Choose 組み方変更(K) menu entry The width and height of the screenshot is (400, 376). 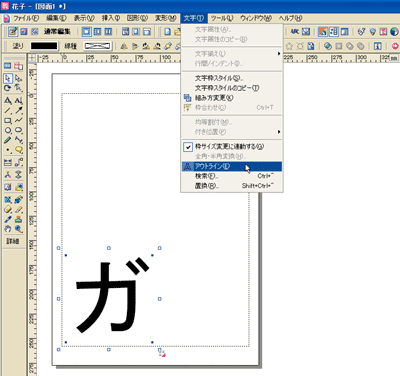[x=232, y=98]
